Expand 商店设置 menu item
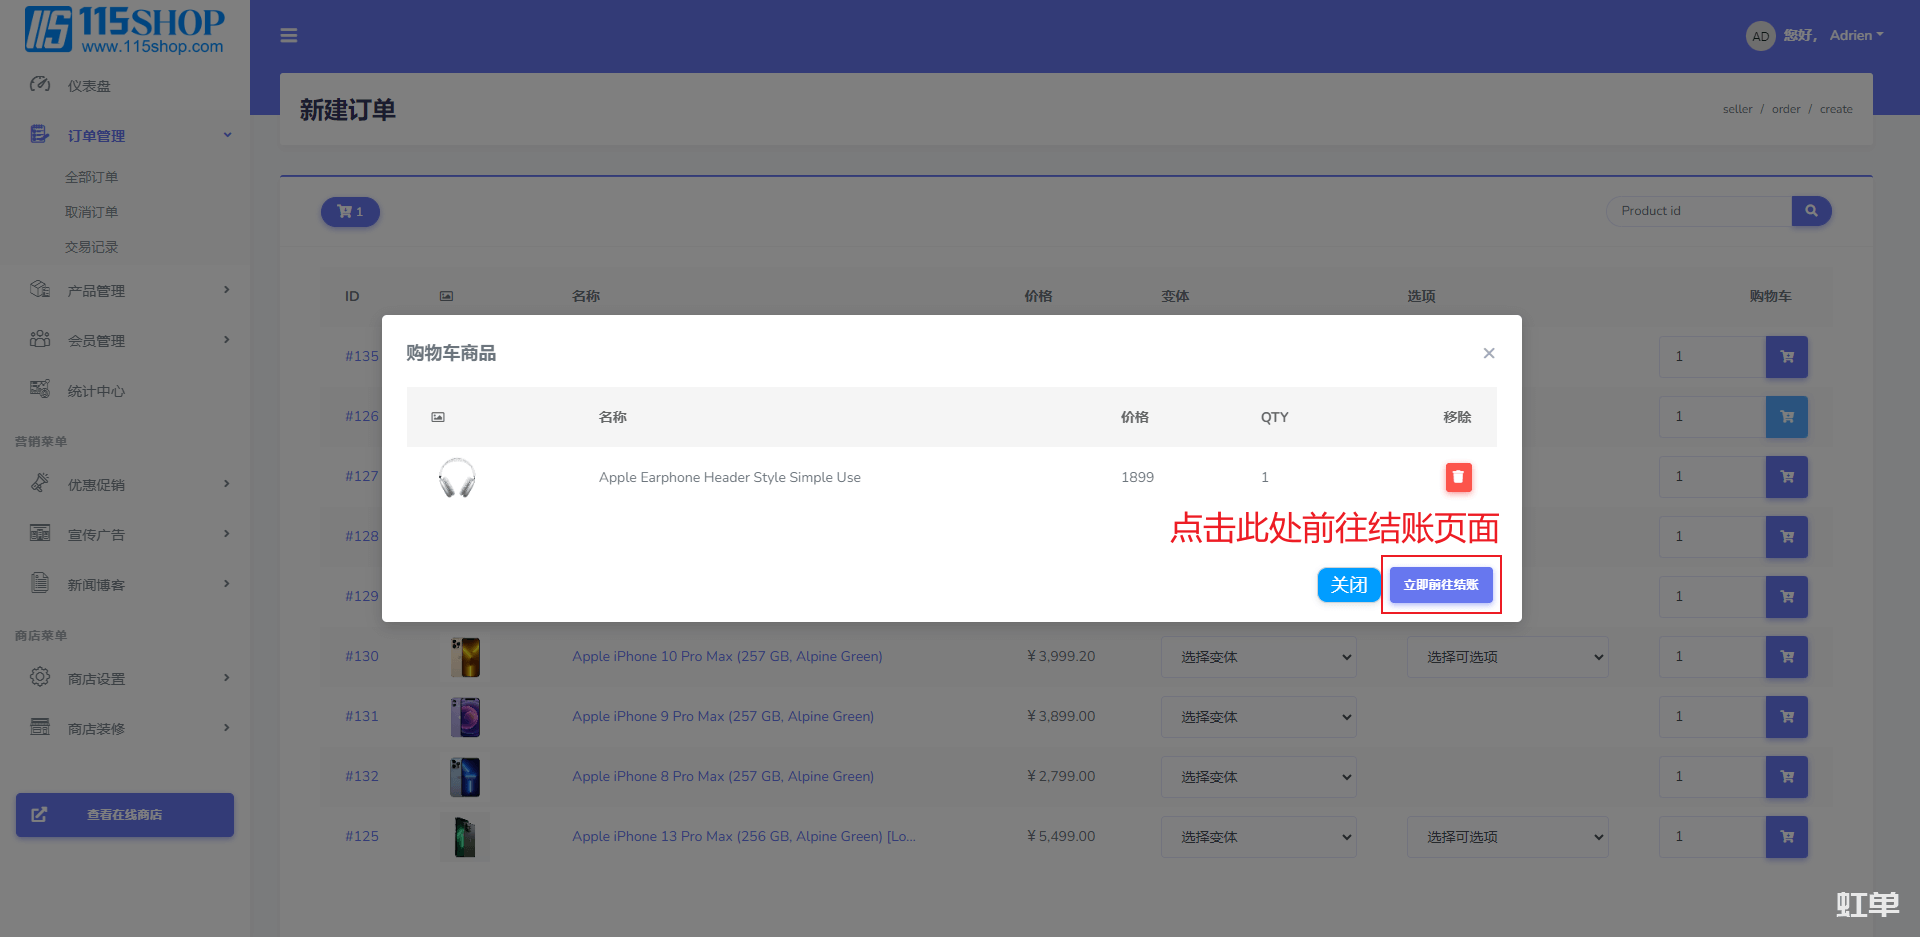1920x937 pixels. (x=125, y=678)
